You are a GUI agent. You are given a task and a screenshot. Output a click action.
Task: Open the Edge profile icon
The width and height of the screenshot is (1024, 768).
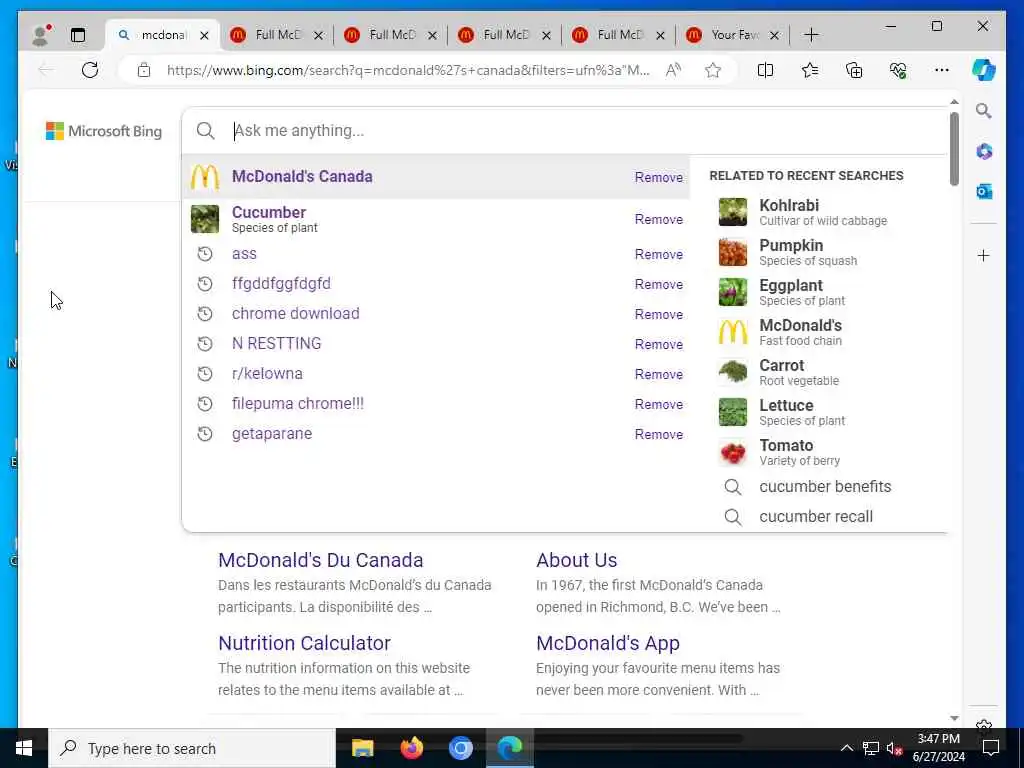[40, 35]
